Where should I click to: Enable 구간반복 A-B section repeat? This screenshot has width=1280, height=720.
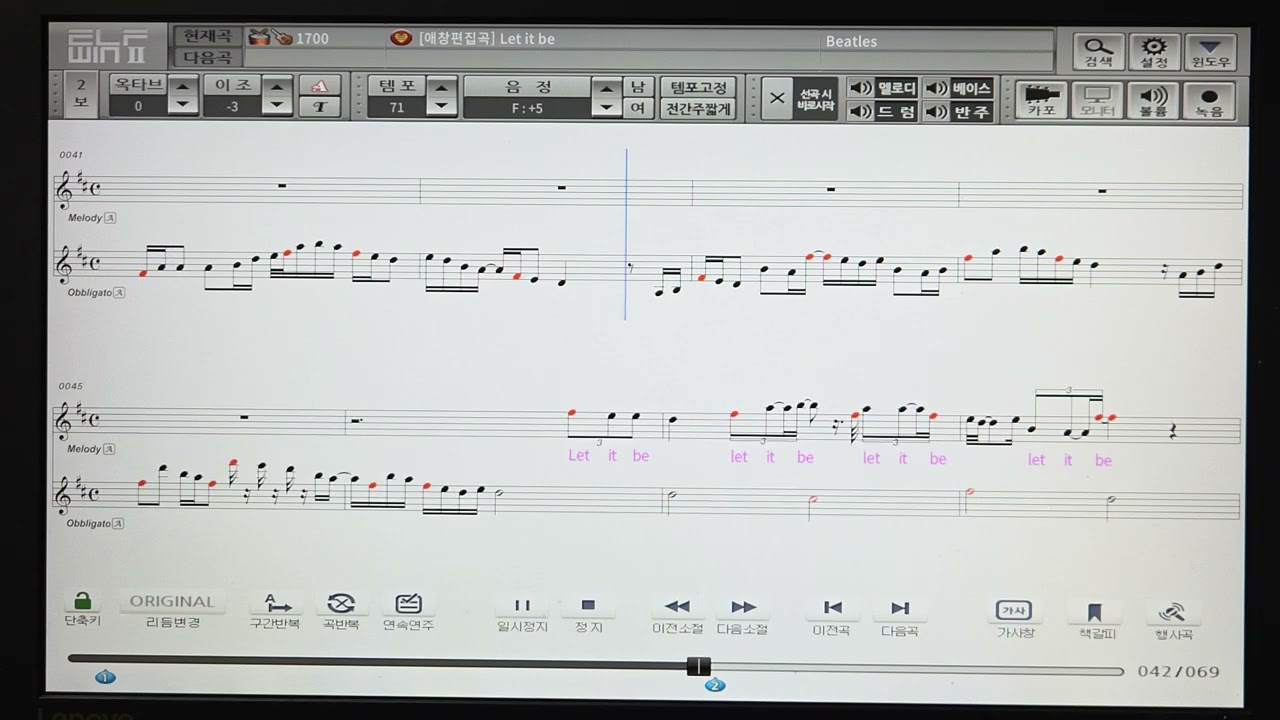(x=275, y=611)
